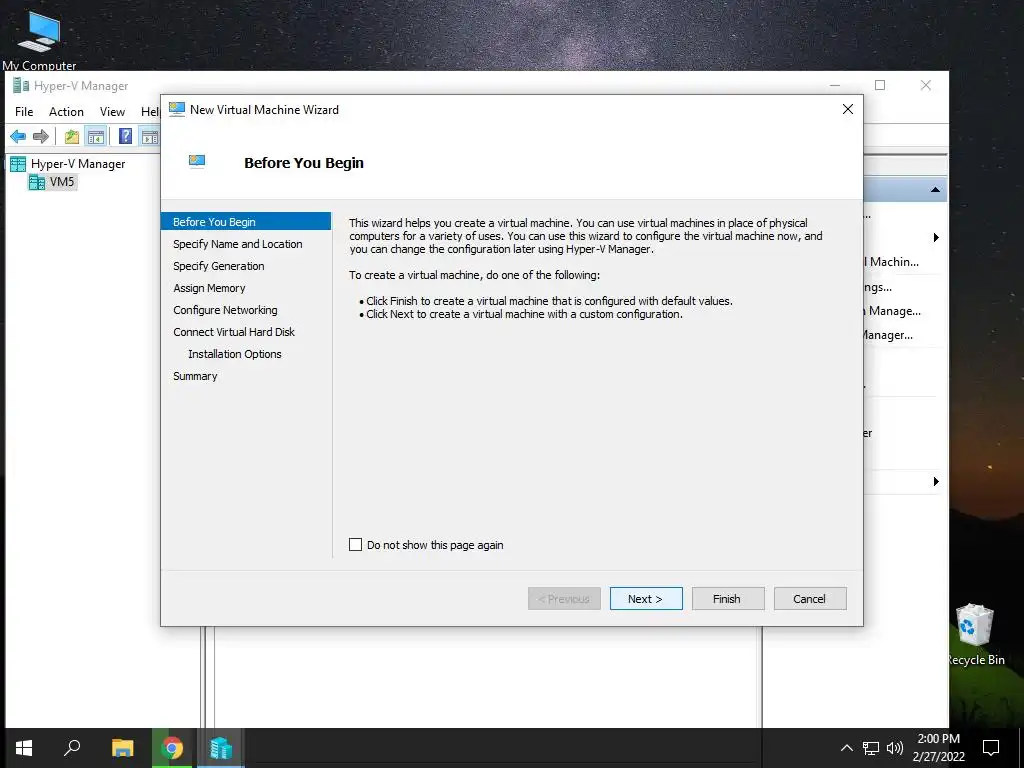Toggle Show/Hide Action Pane toolbar icon
Image resolution: width=1024 pixels, height=768 pixels.
pos(150,136)
